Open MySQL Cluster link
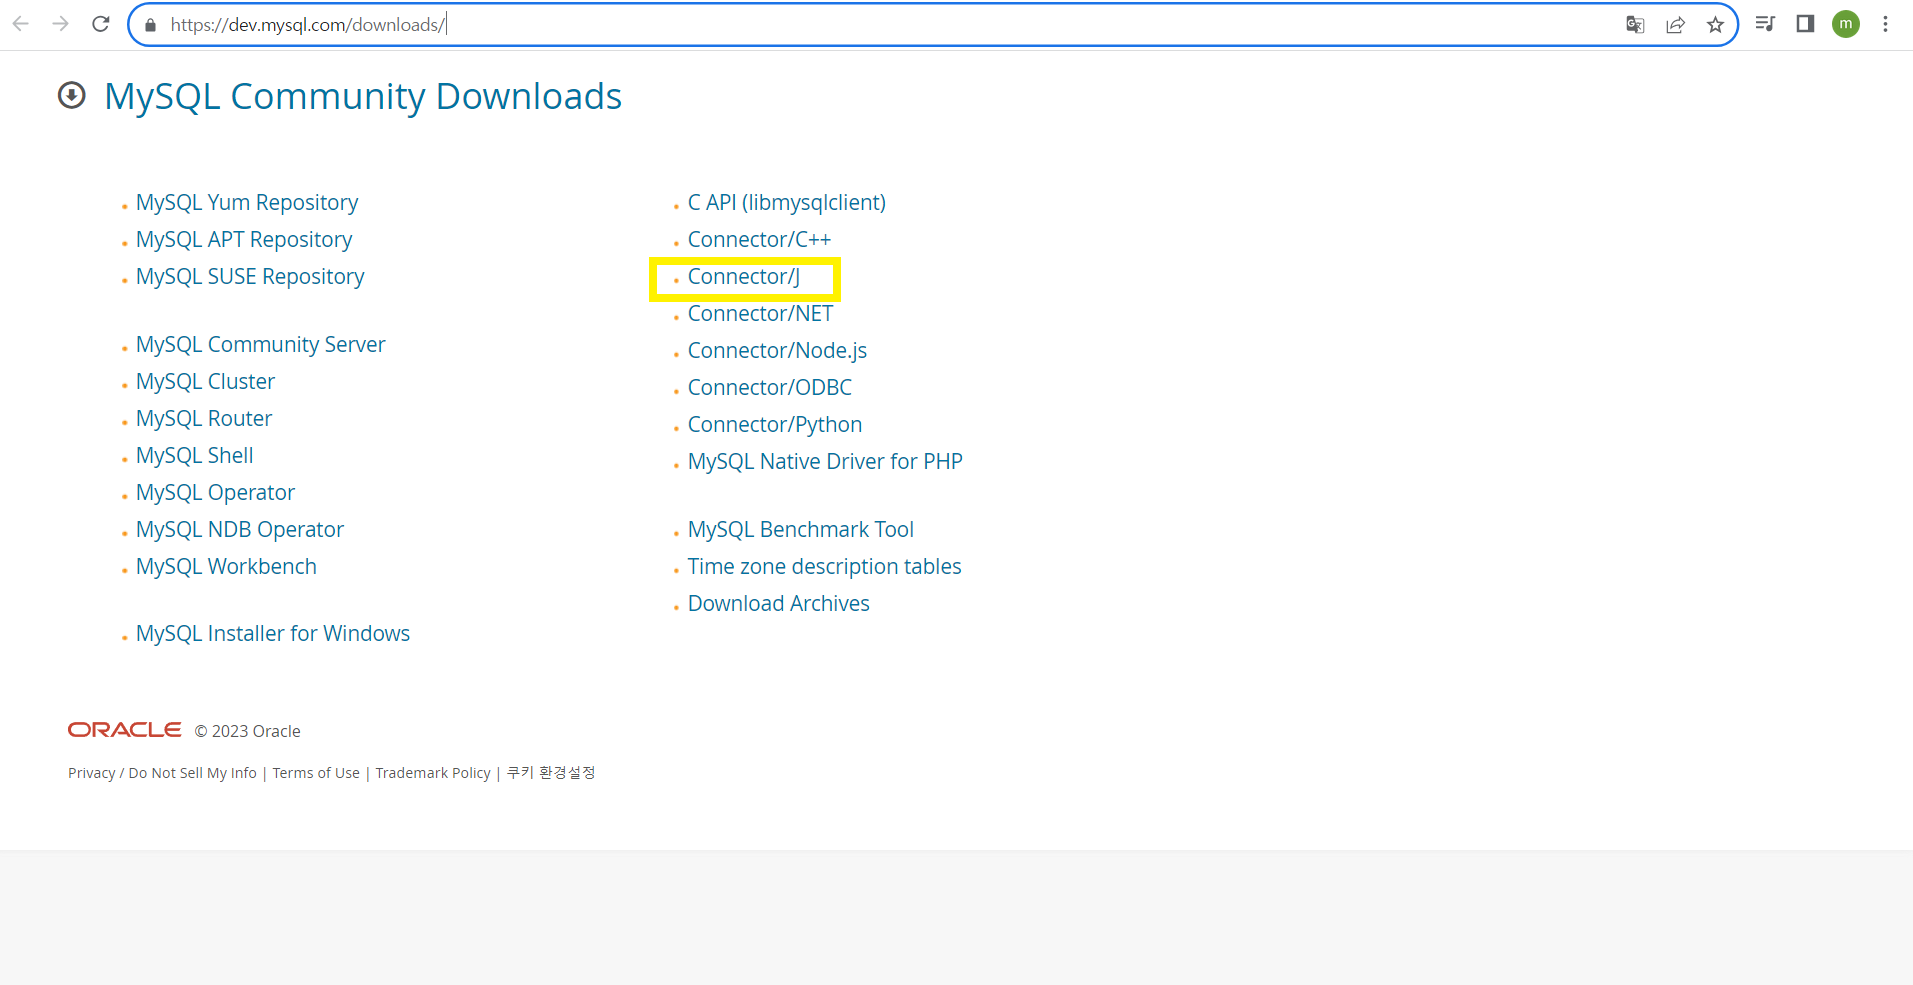The image size is (1913, 985). click(205, 382)
